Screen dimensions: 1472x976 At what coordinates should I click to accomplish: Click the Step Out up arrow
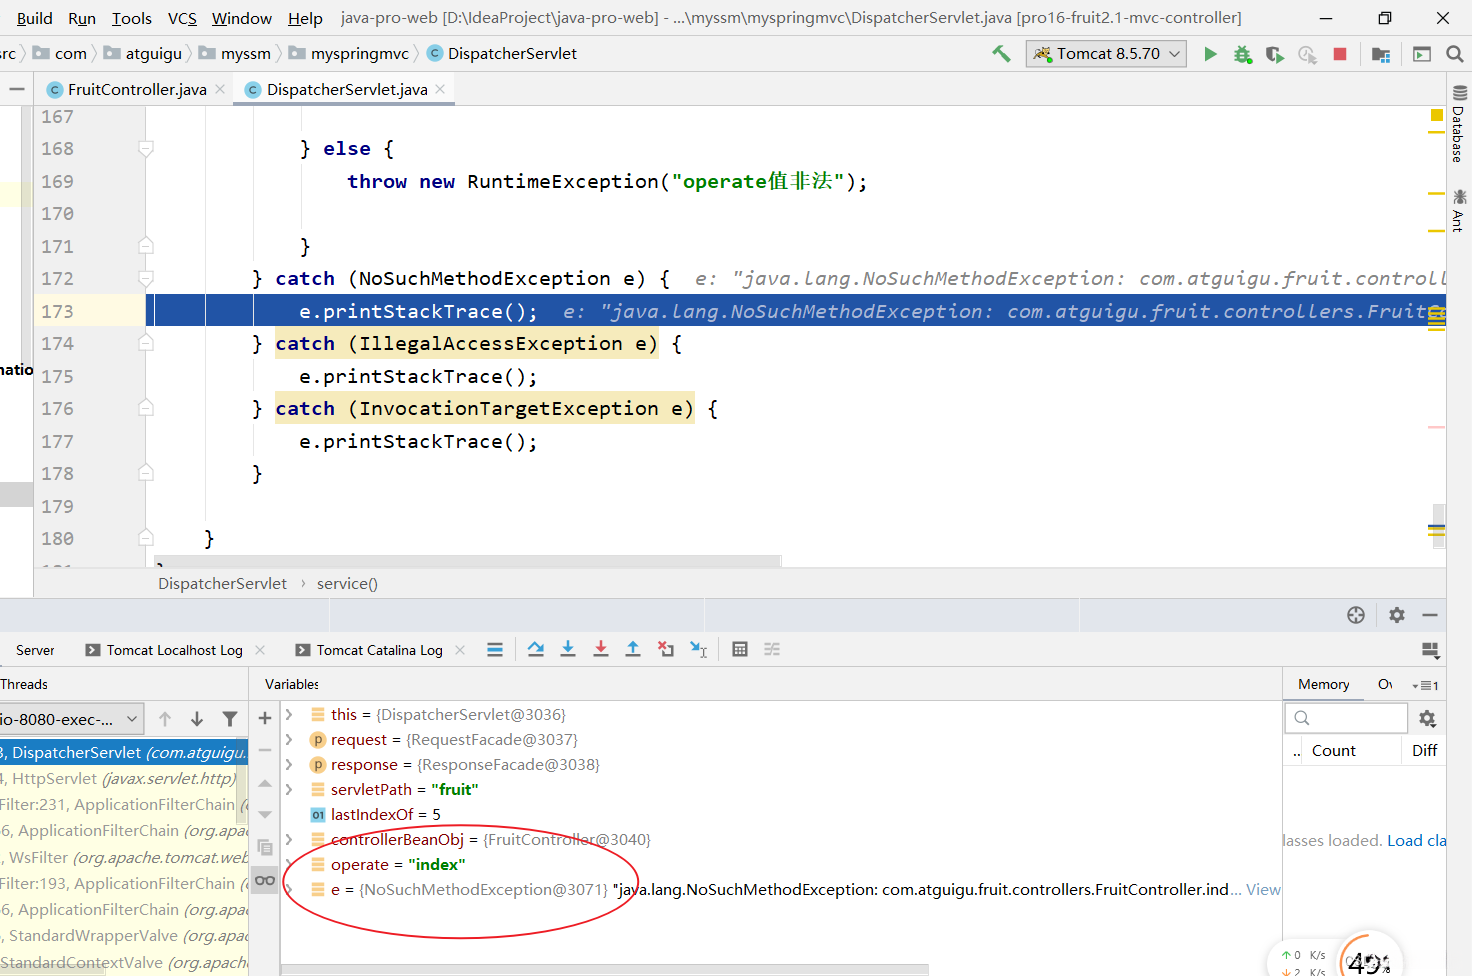coord(633,649)
